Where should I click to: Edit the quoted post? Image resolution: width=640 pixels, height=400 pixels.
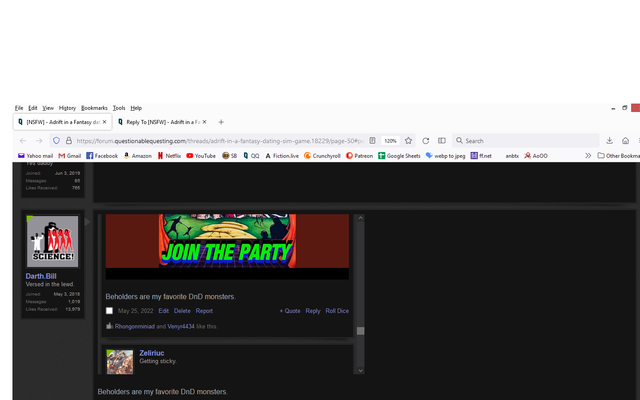(x=164, y=311)
